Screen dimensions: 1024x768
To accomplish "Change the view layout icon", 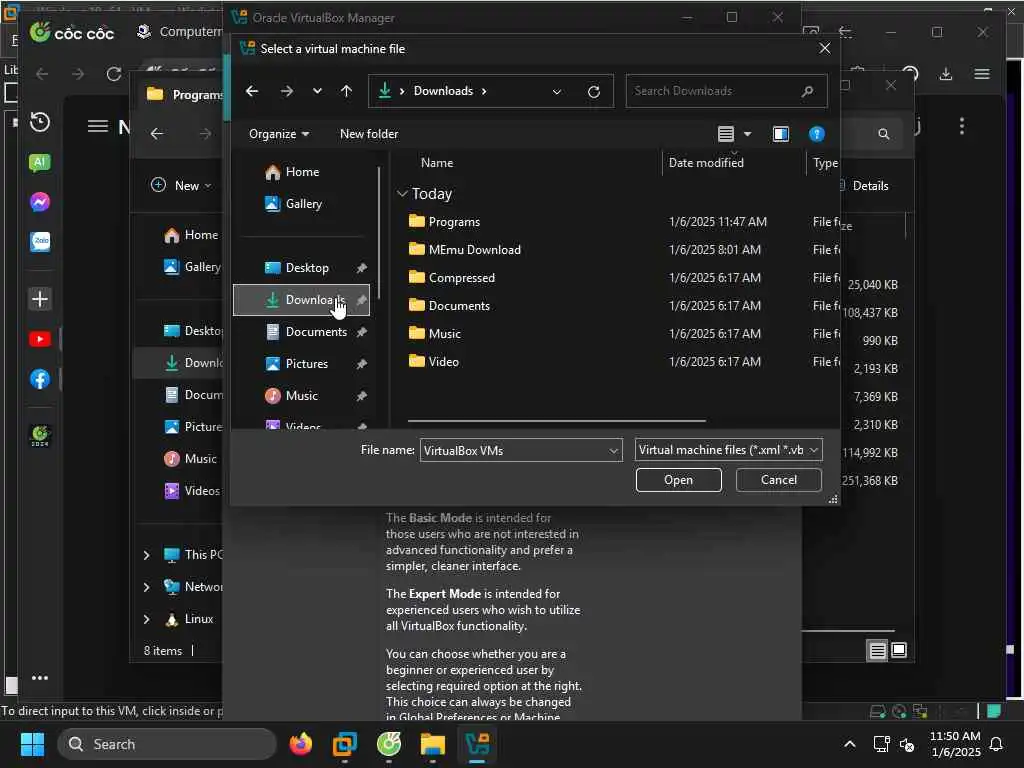I will 726,134.
